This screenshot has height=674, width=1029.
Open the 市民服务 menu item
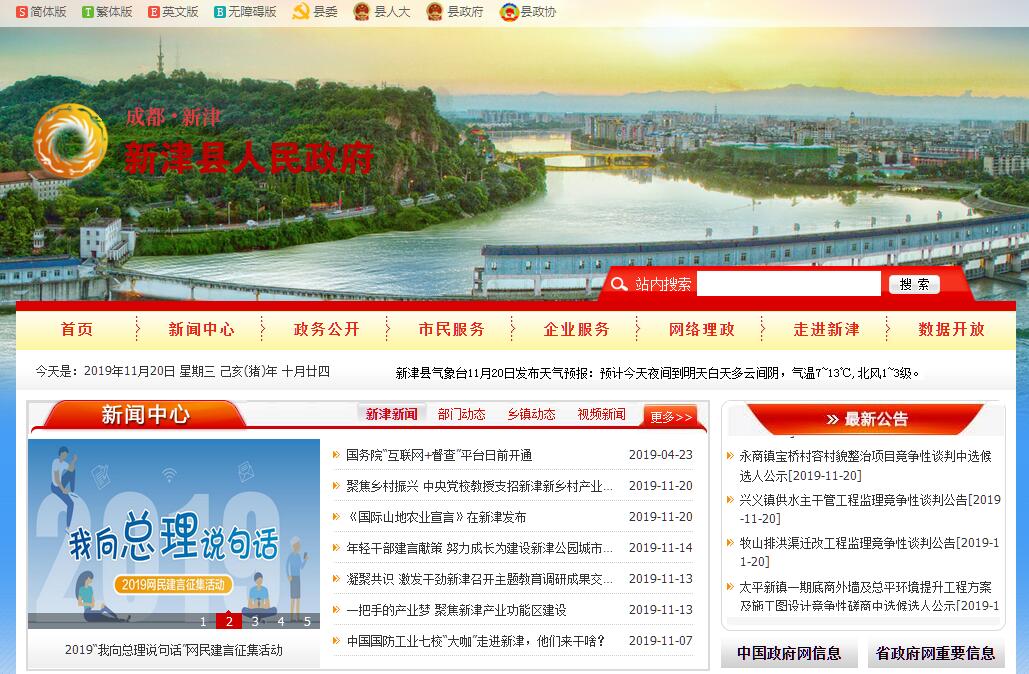[452, 329]
